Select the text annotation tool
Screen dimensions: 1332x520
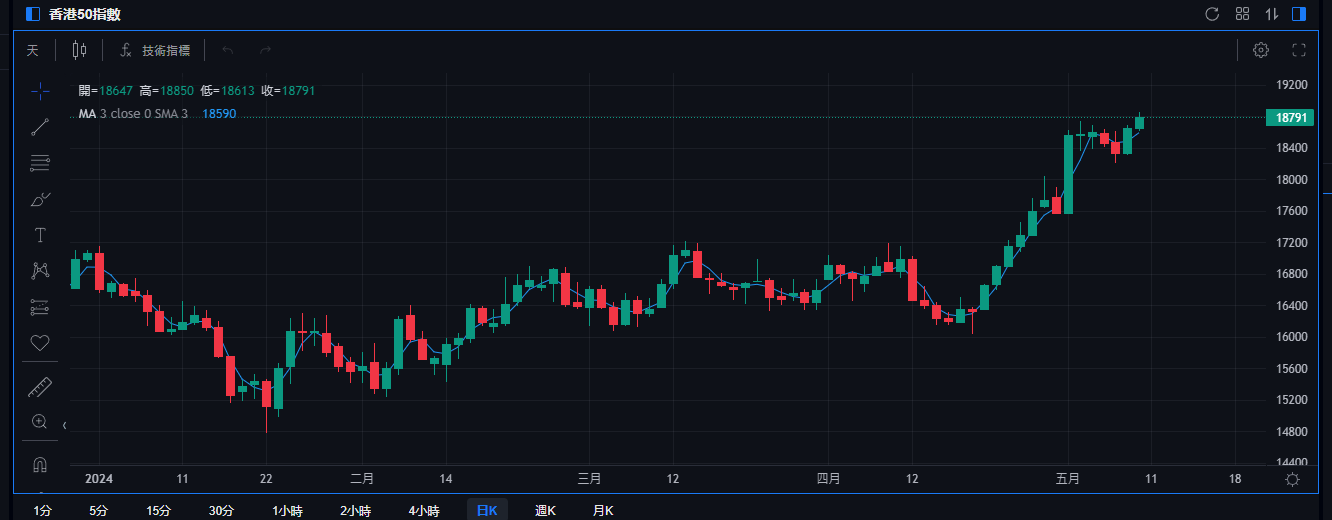[40, 235]
